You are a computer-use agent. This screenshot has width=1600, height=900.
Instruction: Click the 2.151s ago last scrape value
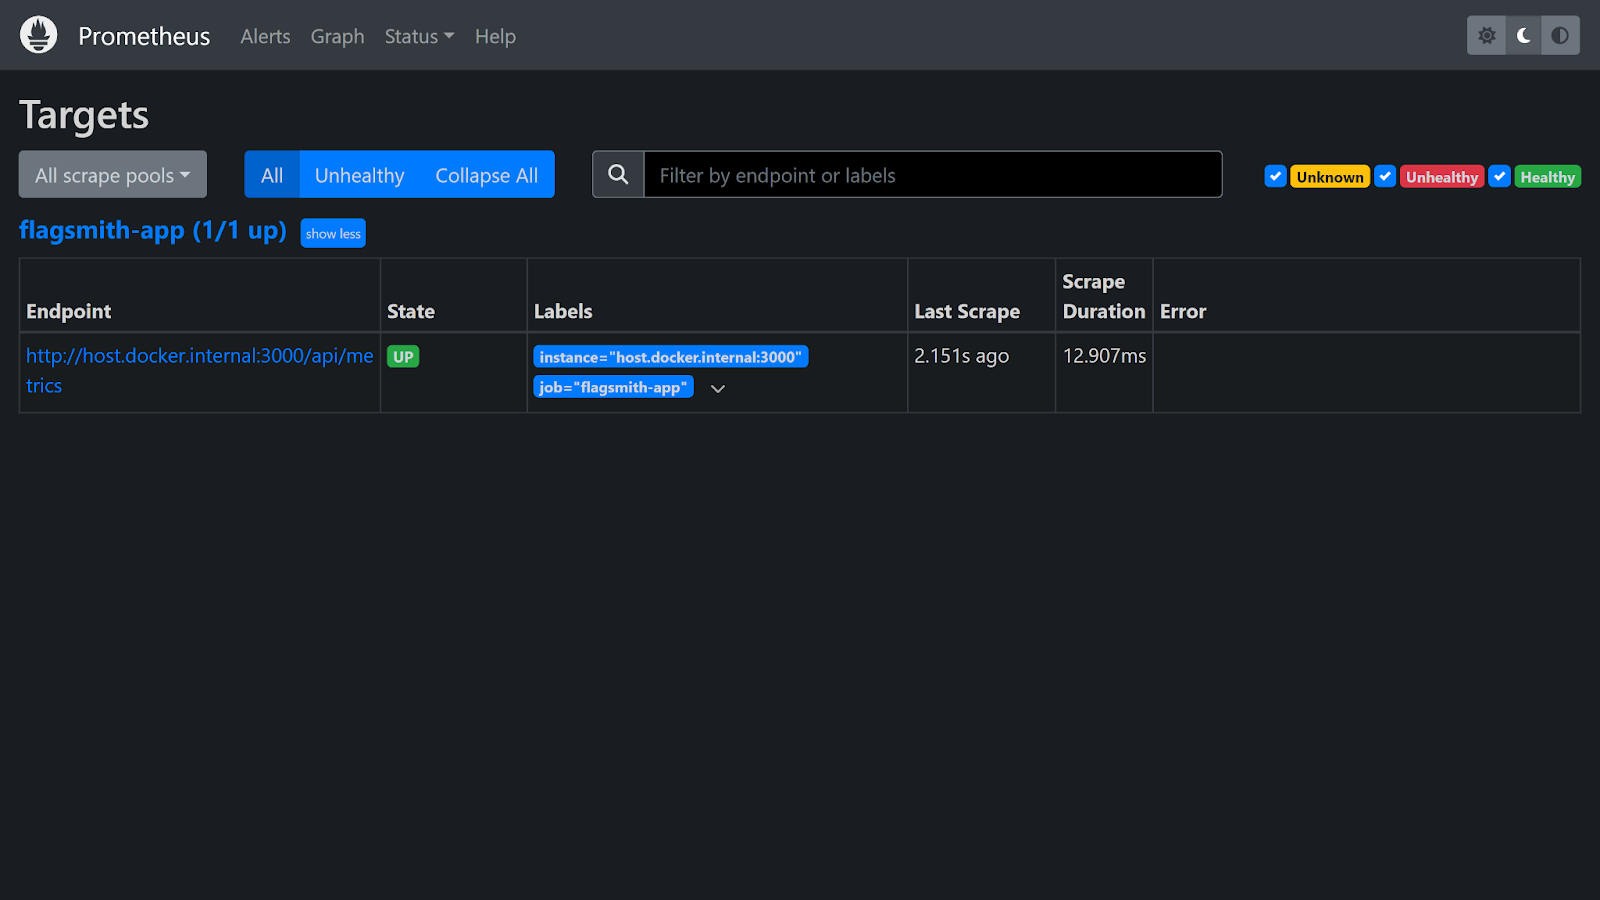961,356
